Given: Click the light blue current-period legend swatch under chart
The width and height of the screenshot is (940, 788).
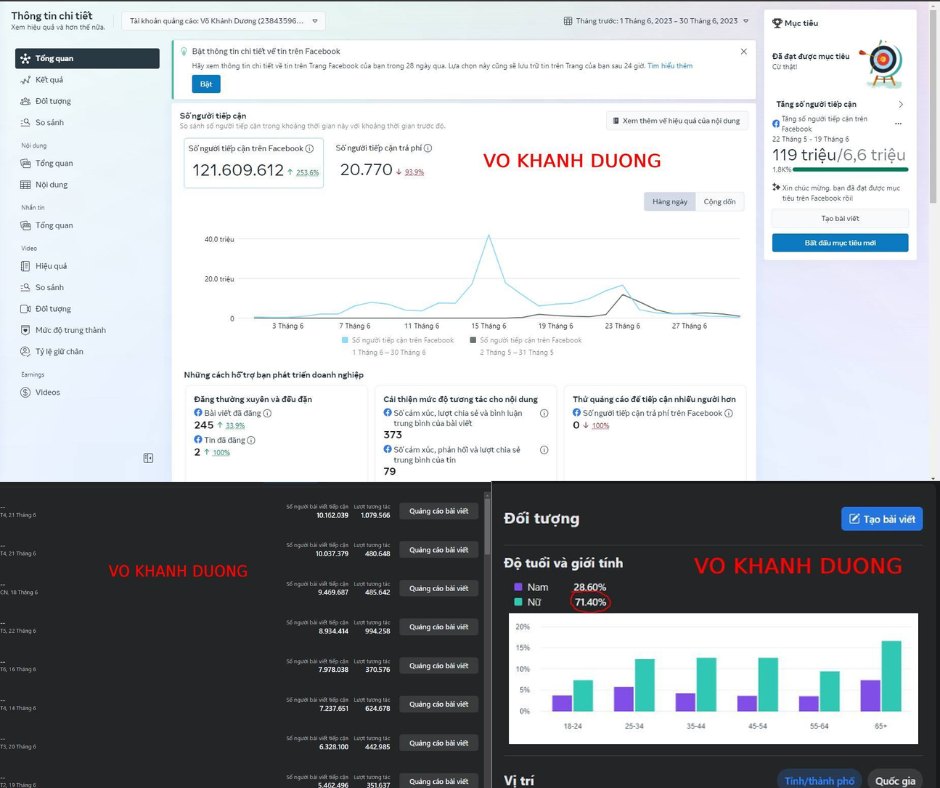Looking at the screenshot, I should [x=345, y=340].
